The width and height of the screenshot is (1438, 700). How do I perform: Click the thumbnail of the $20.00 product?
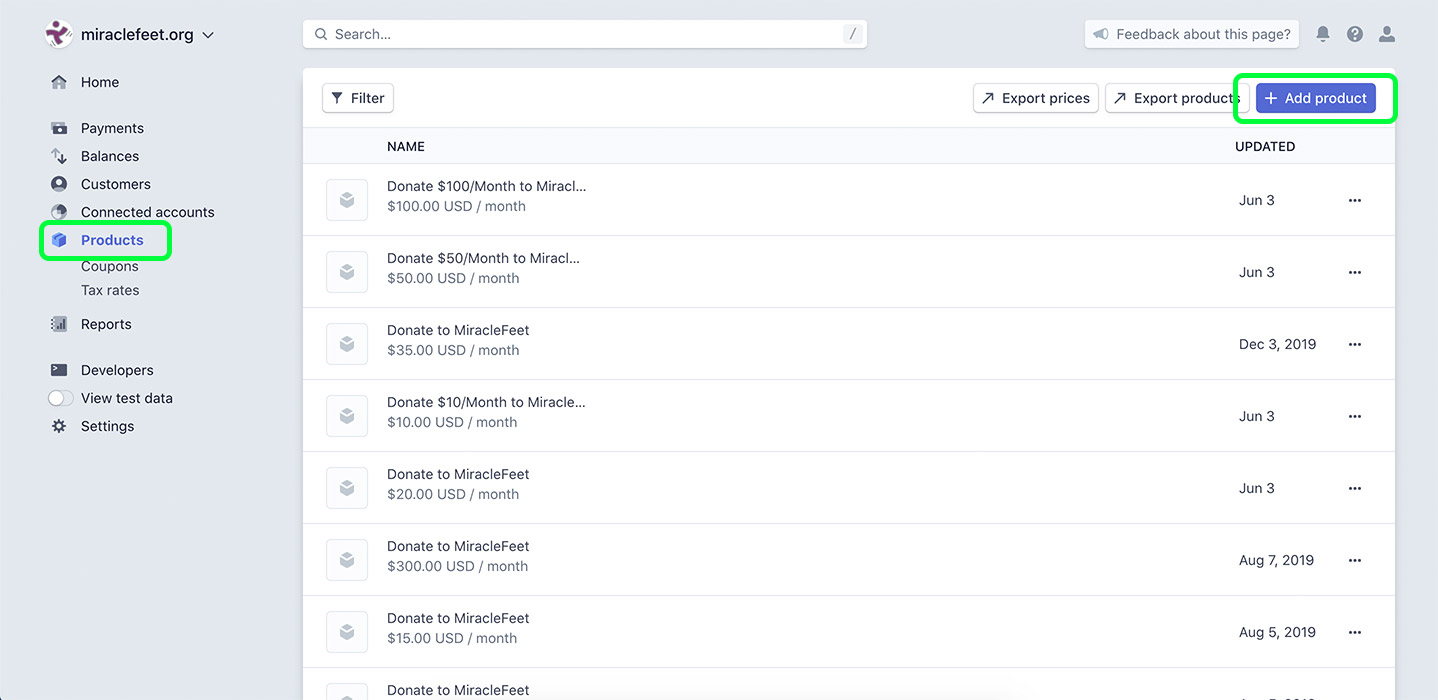[x=347, y=488]
